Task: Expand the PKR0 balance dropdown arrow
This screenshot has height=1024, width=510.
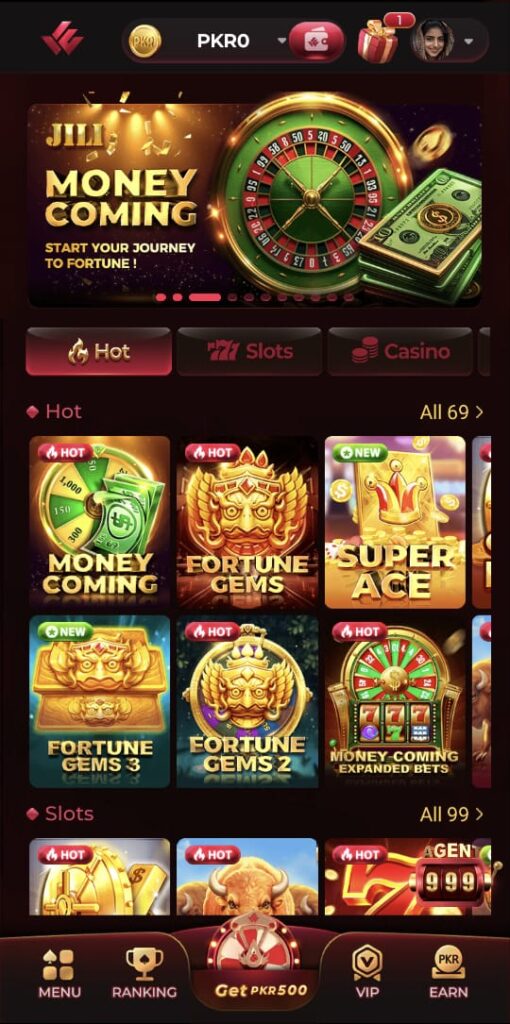Action: [x=282, y=40]
